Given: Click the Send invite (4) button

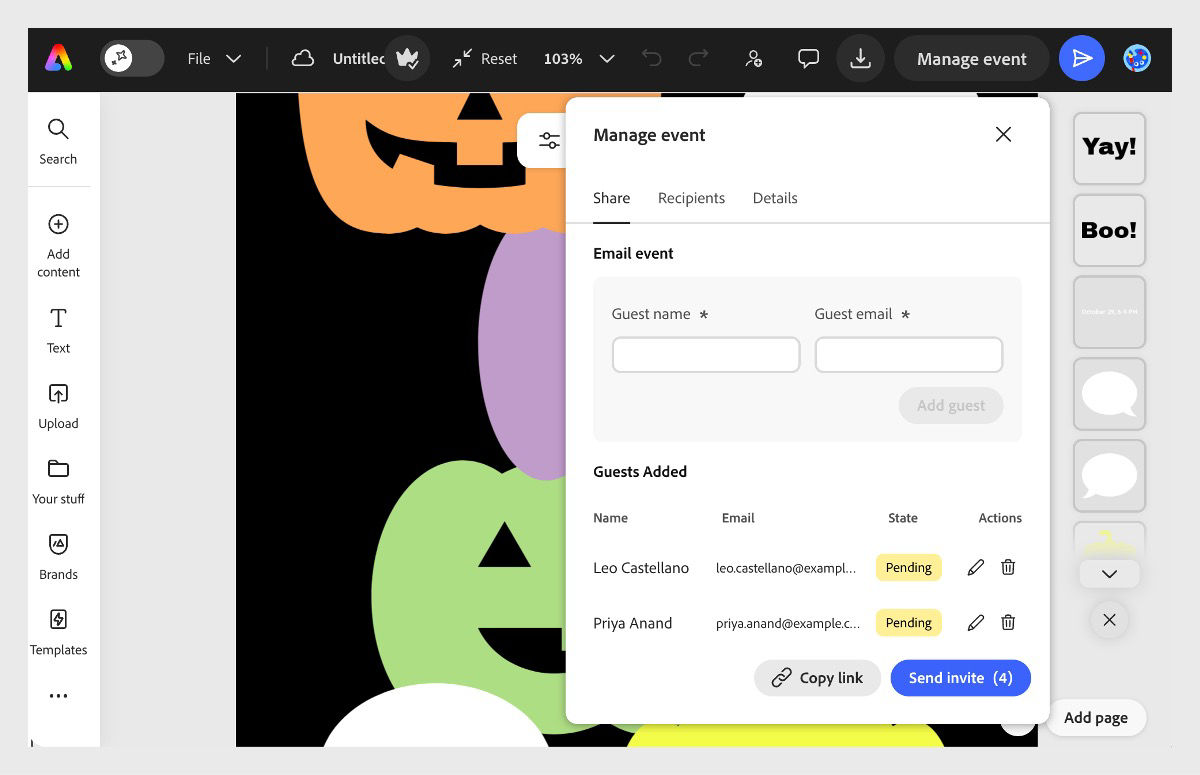Looking at the screenshot, I should [960, 677].
